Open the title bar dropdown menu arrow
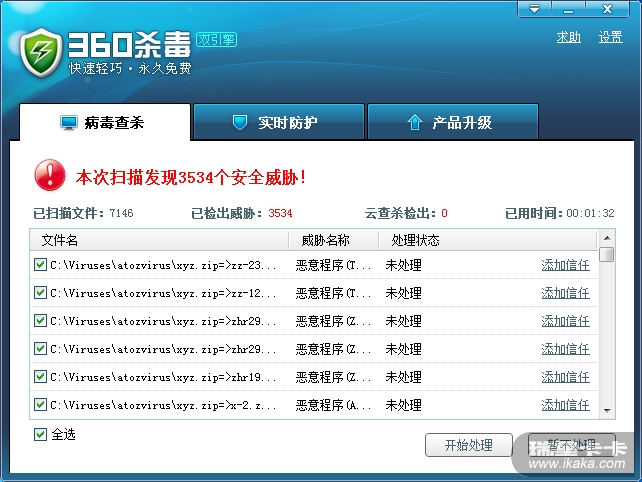This screenshot has height=482, width=642. (x=534, y=9)
